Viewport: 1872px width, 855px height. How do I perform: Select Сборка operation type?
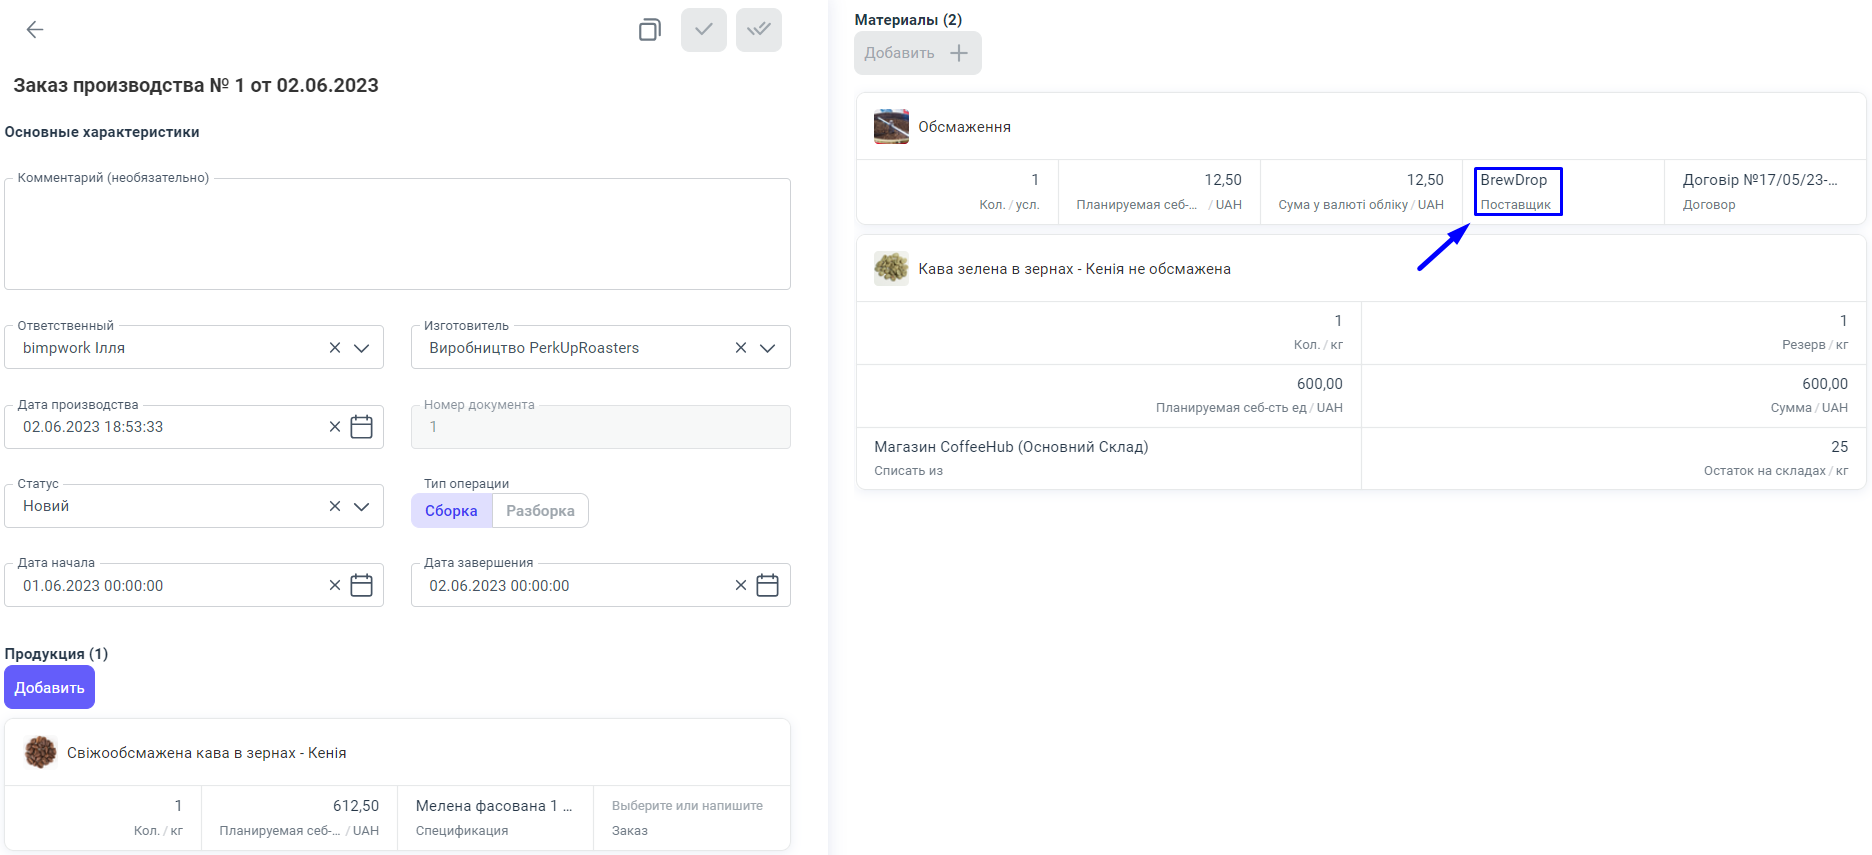[x=451, y=511]
